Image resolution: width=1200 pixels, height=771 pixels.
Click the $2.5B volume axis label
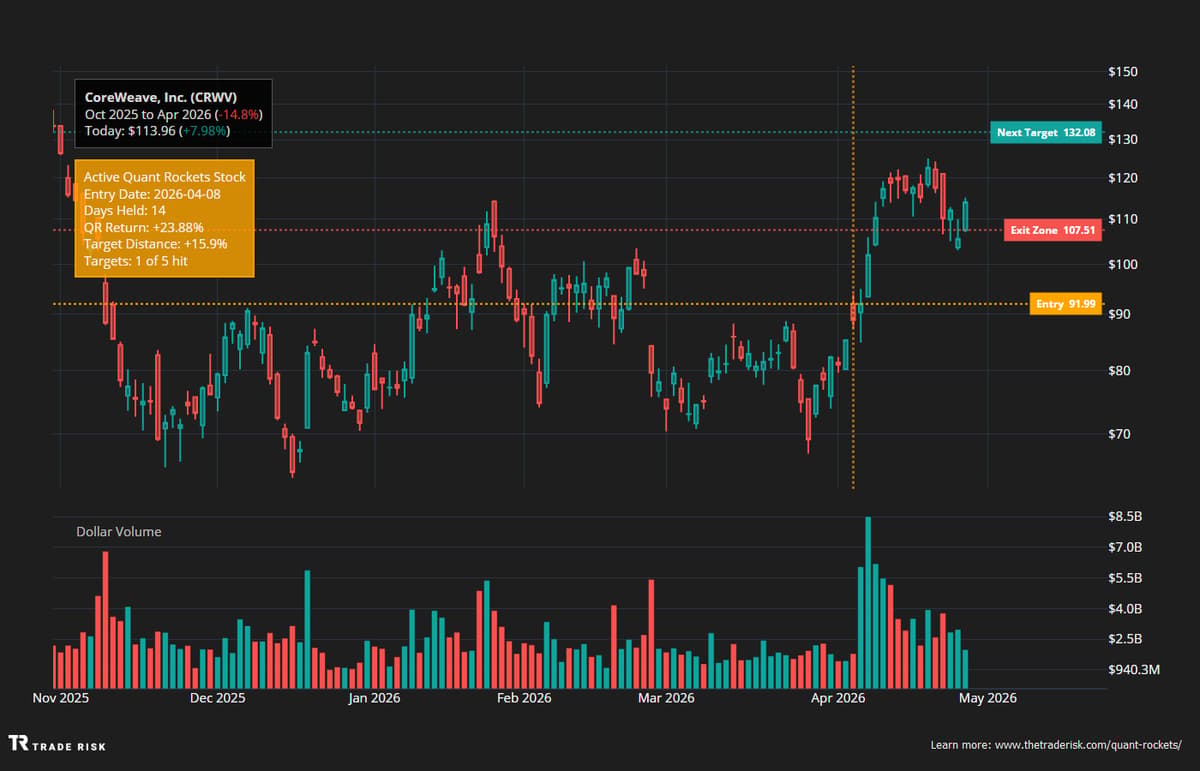pos(1124,638)
